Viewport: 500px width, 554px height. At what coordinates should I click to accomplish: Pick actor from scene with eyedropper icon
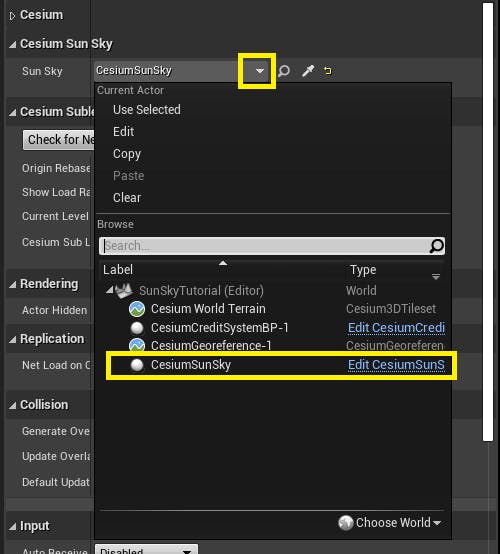308,71
